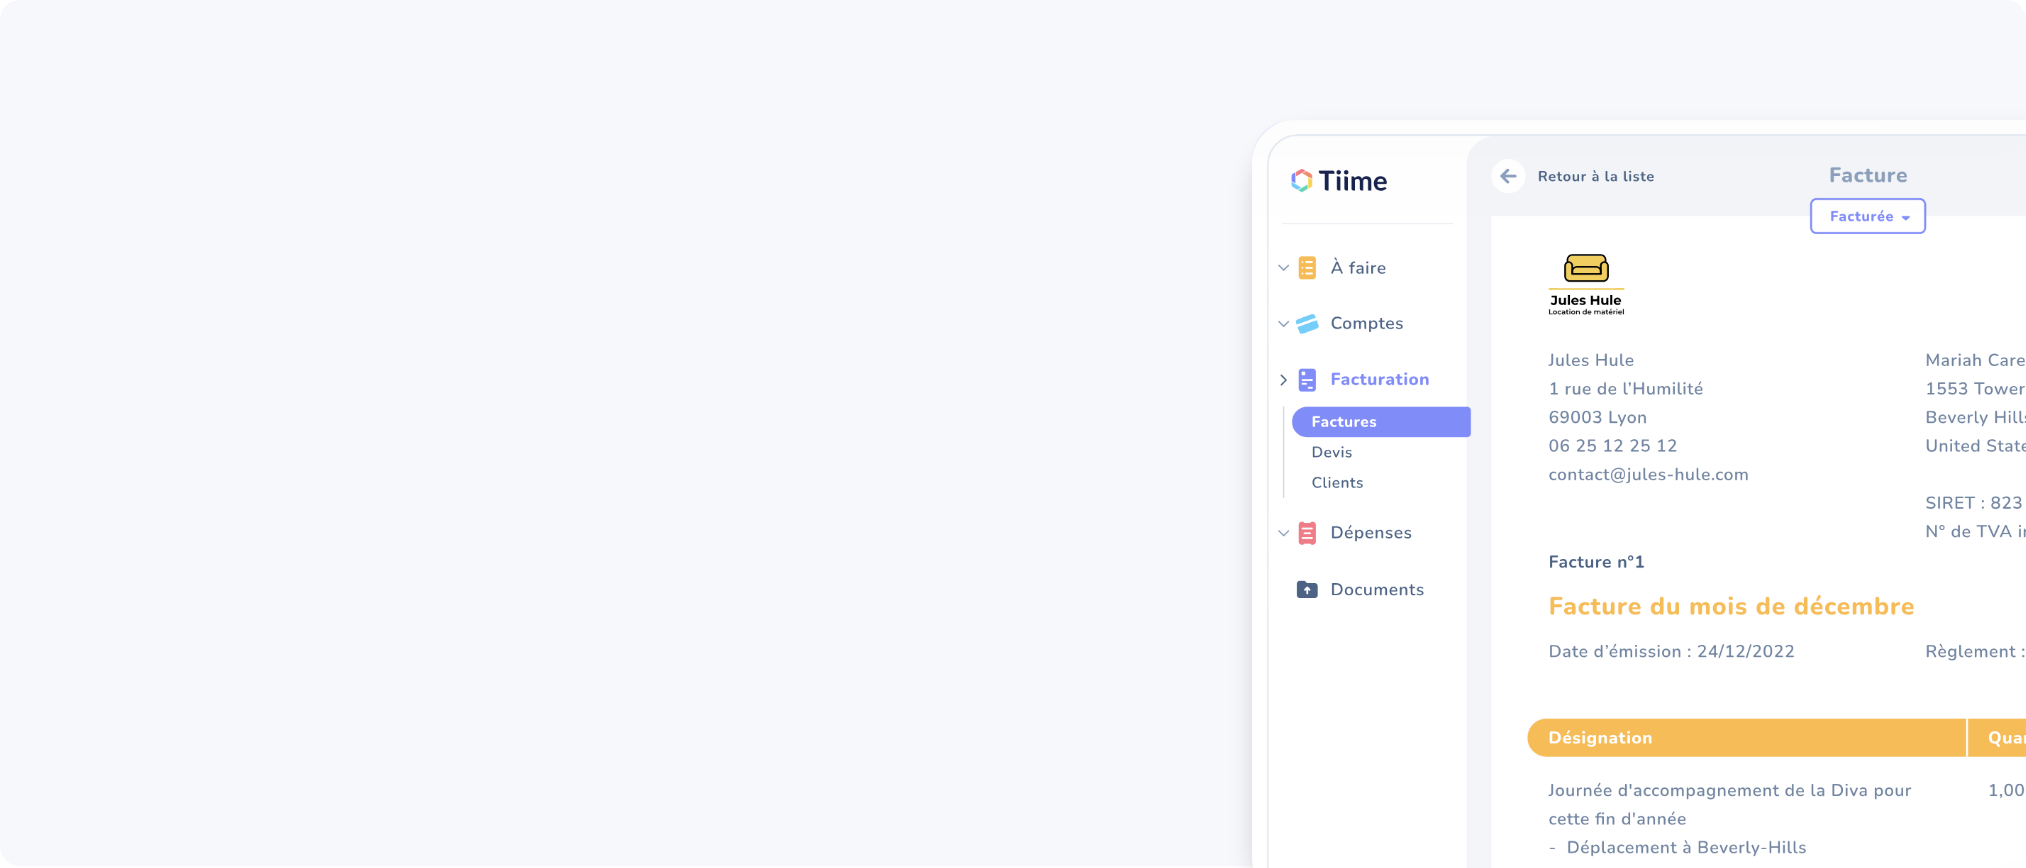Click the Facture du mois de décembre title
This screenshot has height=868, width=2026.
point(1731,606)
